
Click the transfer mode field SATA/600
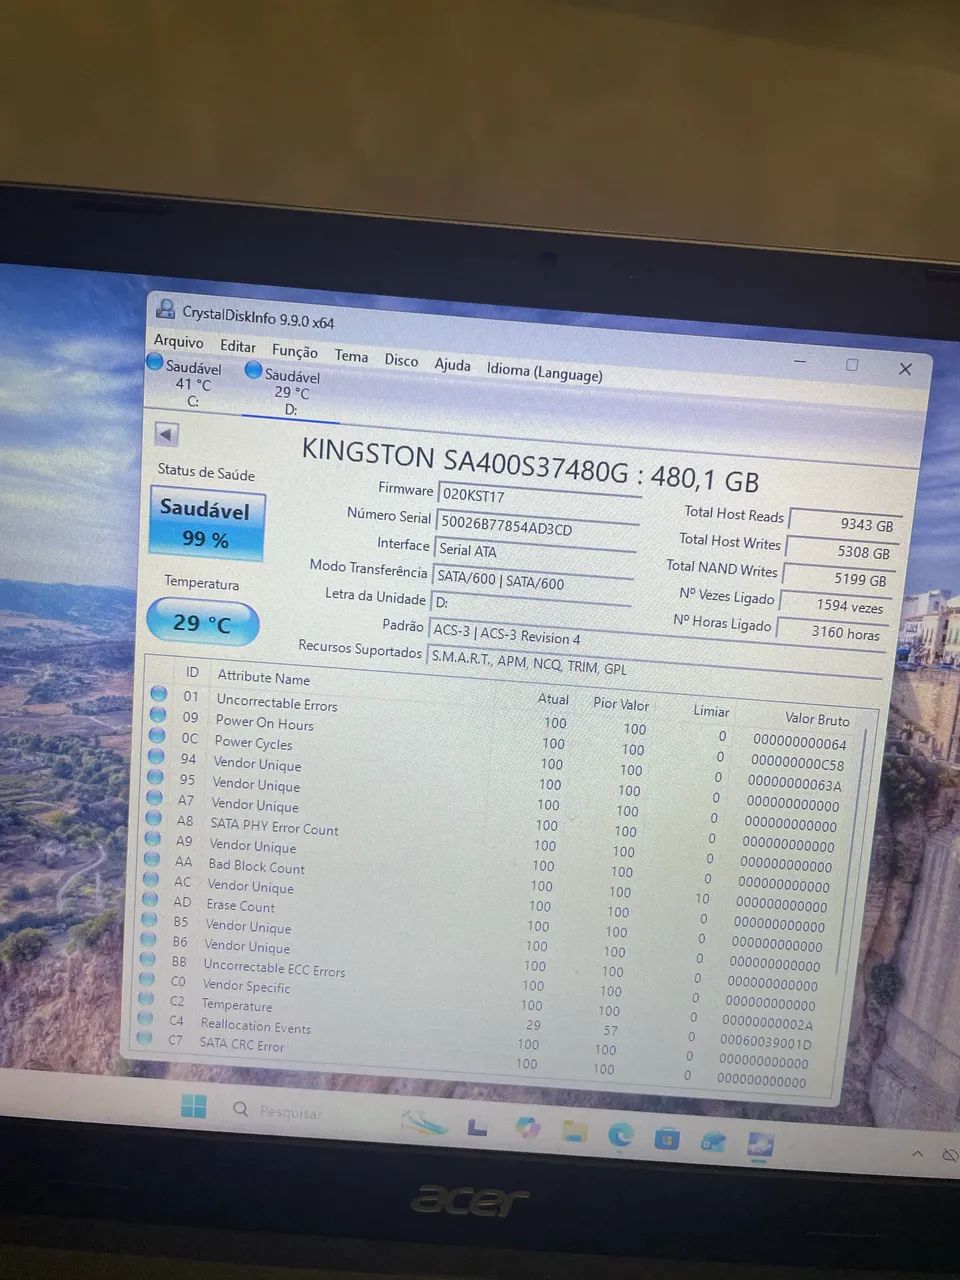point(532,580)
